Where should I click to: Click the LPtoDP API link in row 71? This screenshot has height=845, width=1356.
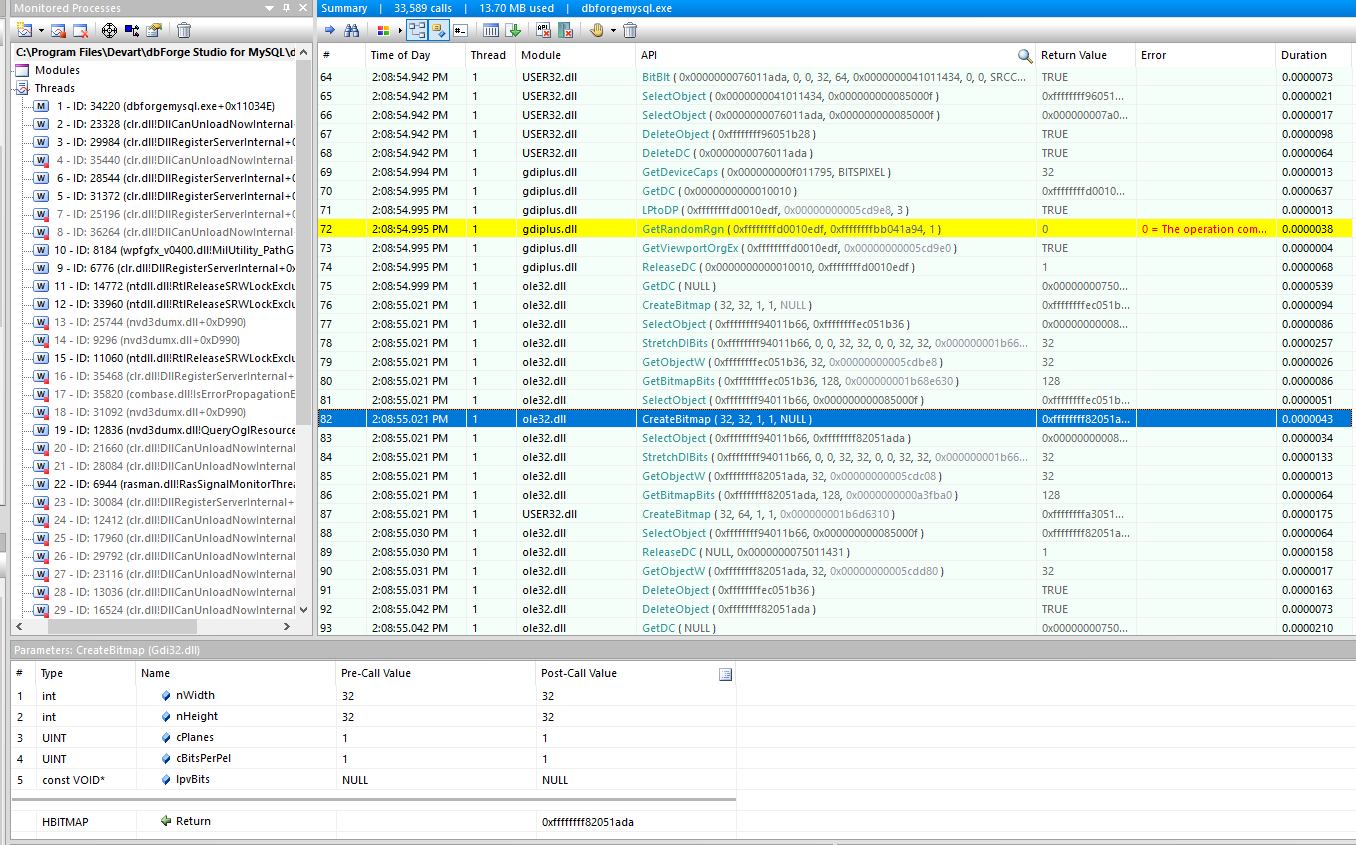click(660, 210)
